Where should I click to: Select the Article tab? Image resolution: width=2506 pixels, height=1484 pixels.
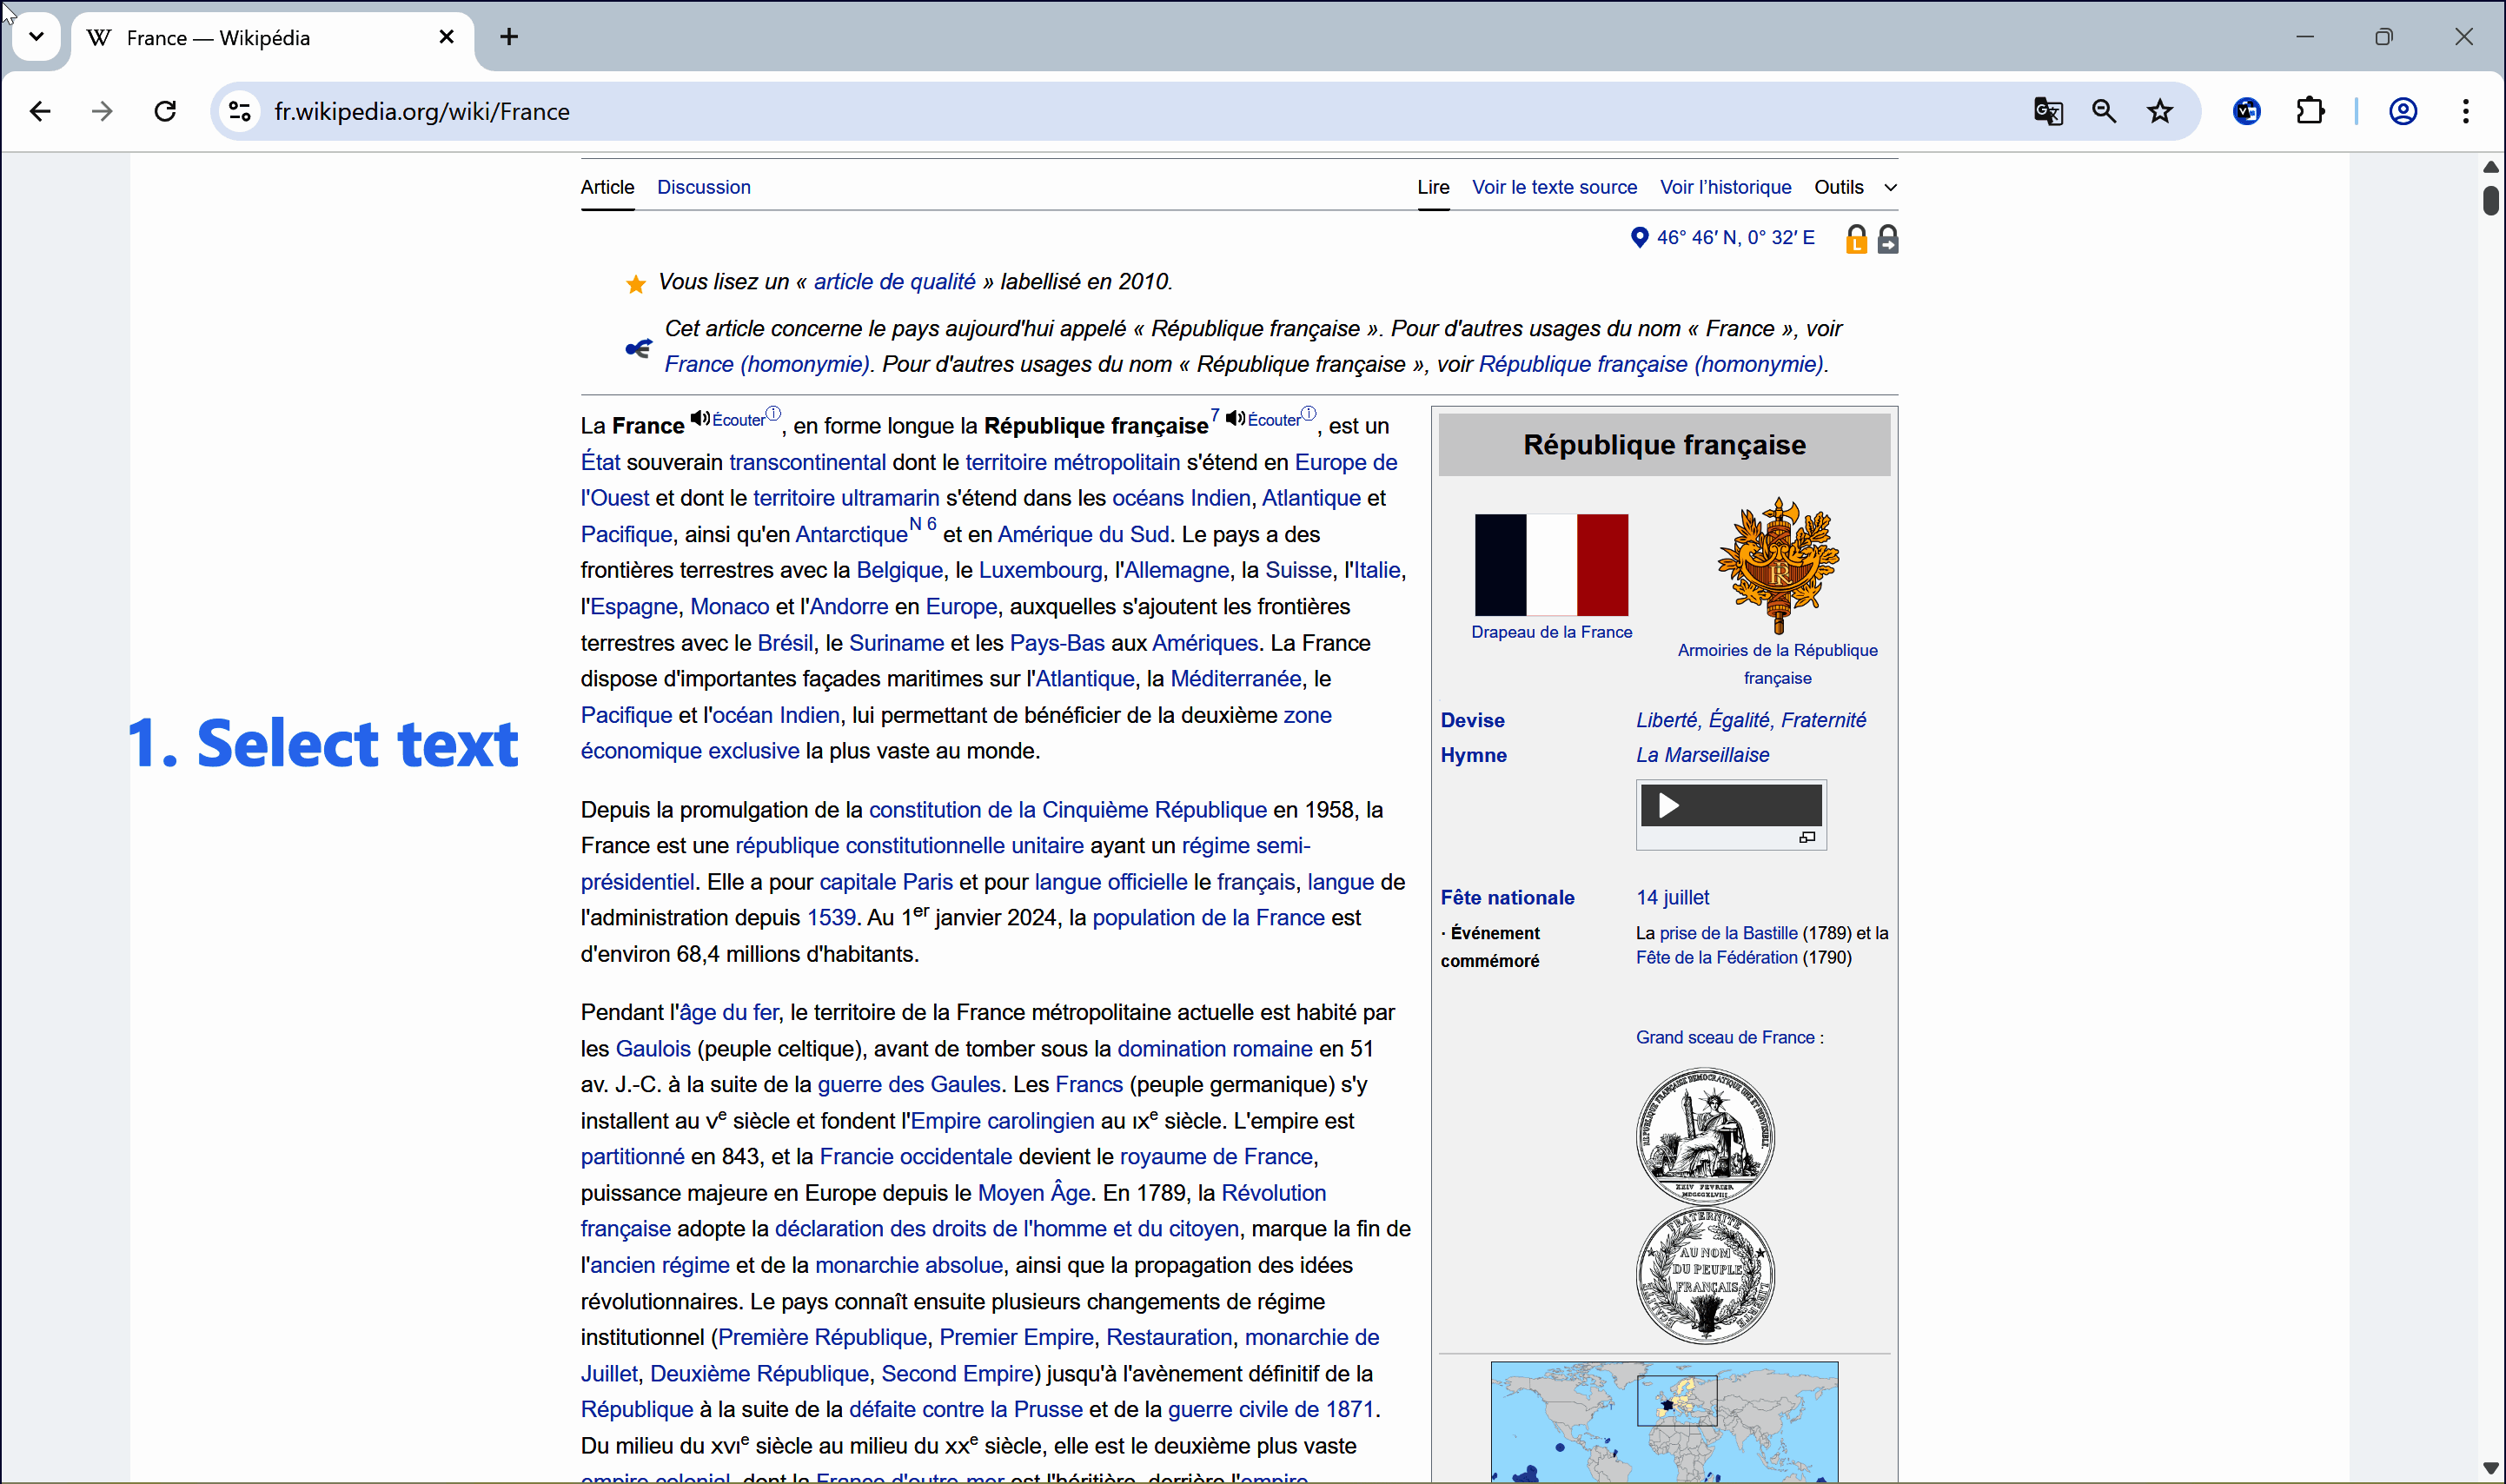[607, 187]
